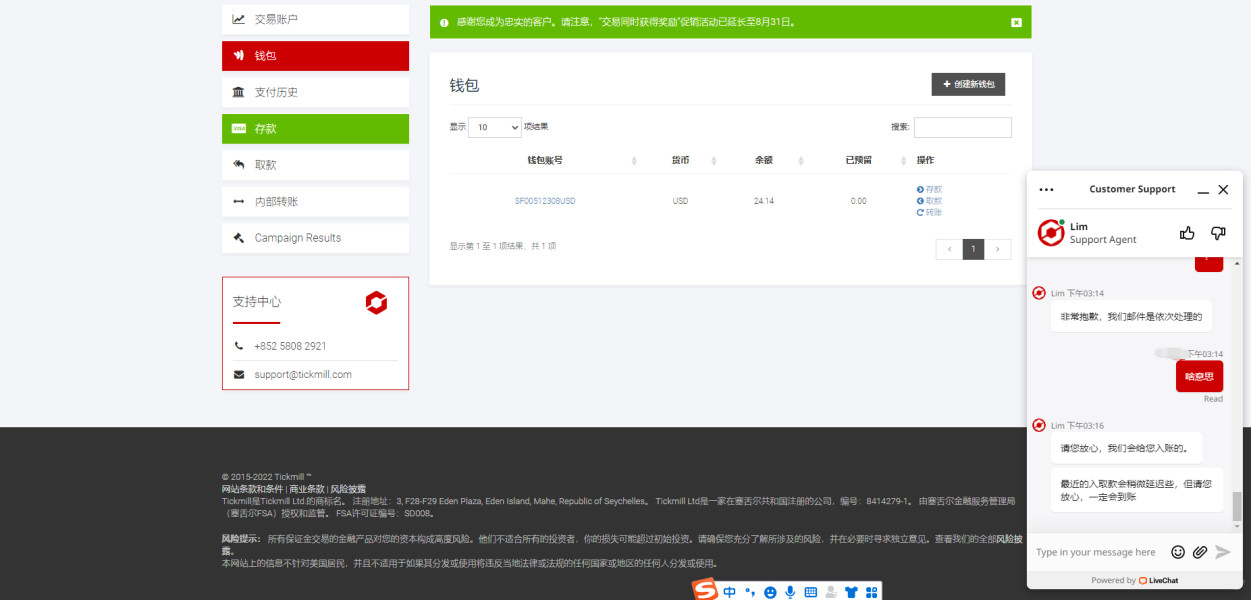Sort table by 已预留 column

click(858, 160)
